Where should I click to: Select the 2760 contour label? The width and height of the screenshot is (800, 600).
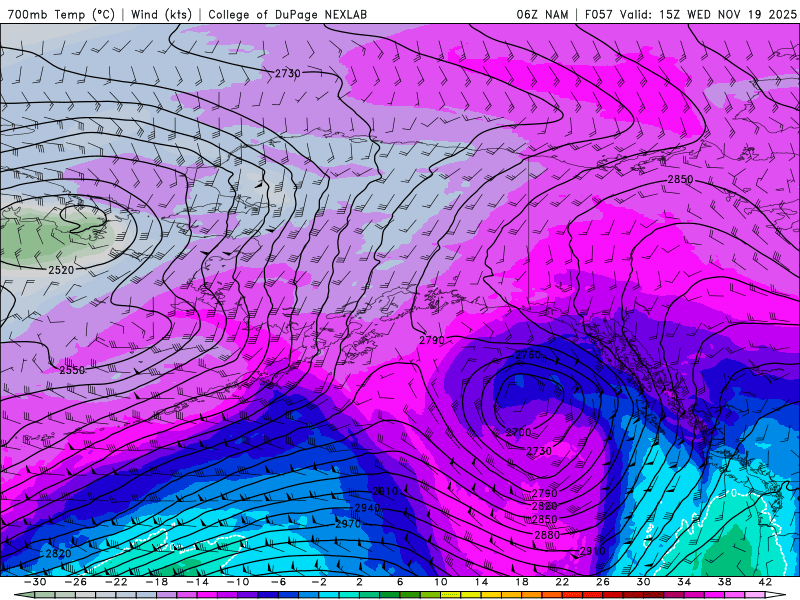pos(528,355)
